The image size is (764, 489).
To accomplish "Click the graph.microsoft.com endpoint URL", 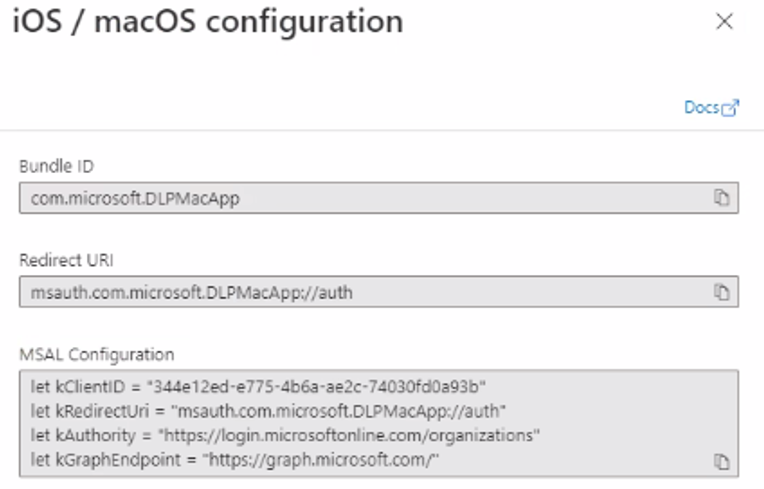I will (x=321, y=459).
